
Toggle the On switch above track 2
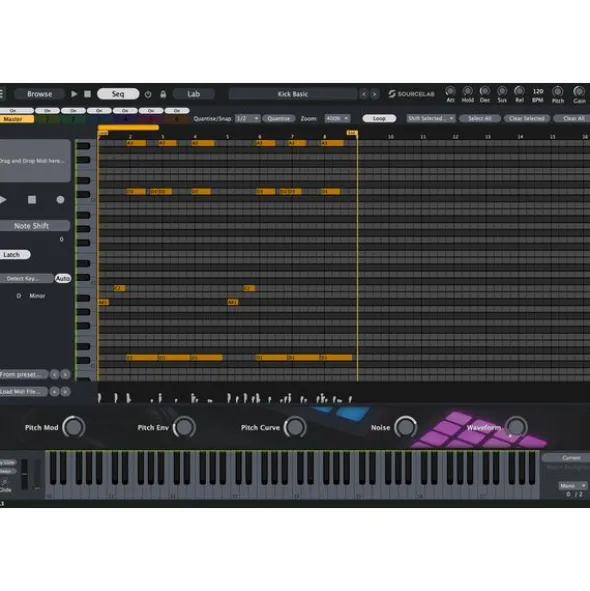73,110
